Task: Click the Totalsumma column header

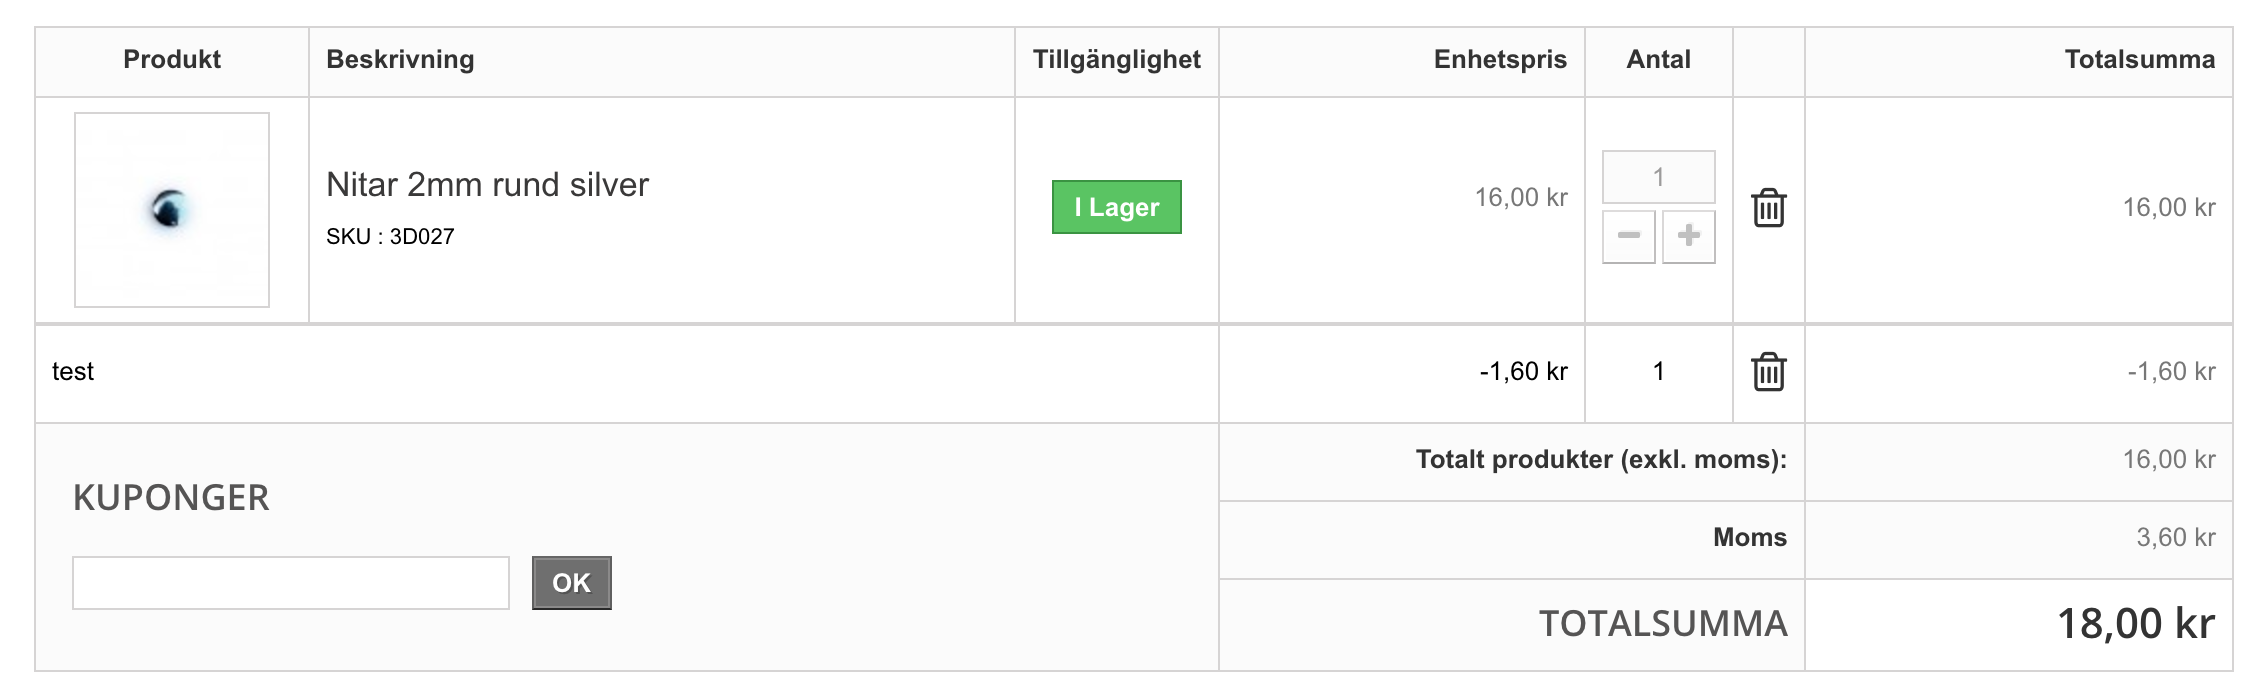Action: [2139, 60]
